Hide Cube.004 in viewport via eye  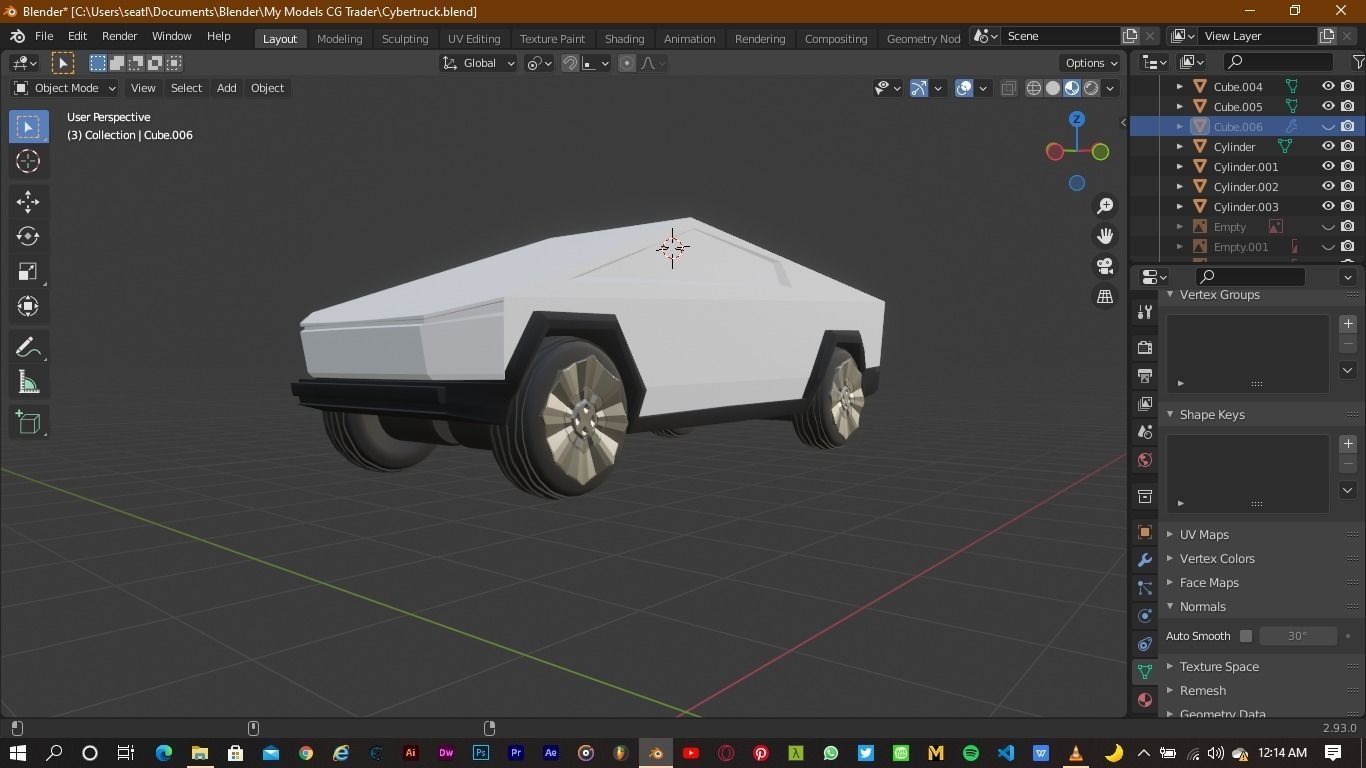click(x=1328, y=86)
